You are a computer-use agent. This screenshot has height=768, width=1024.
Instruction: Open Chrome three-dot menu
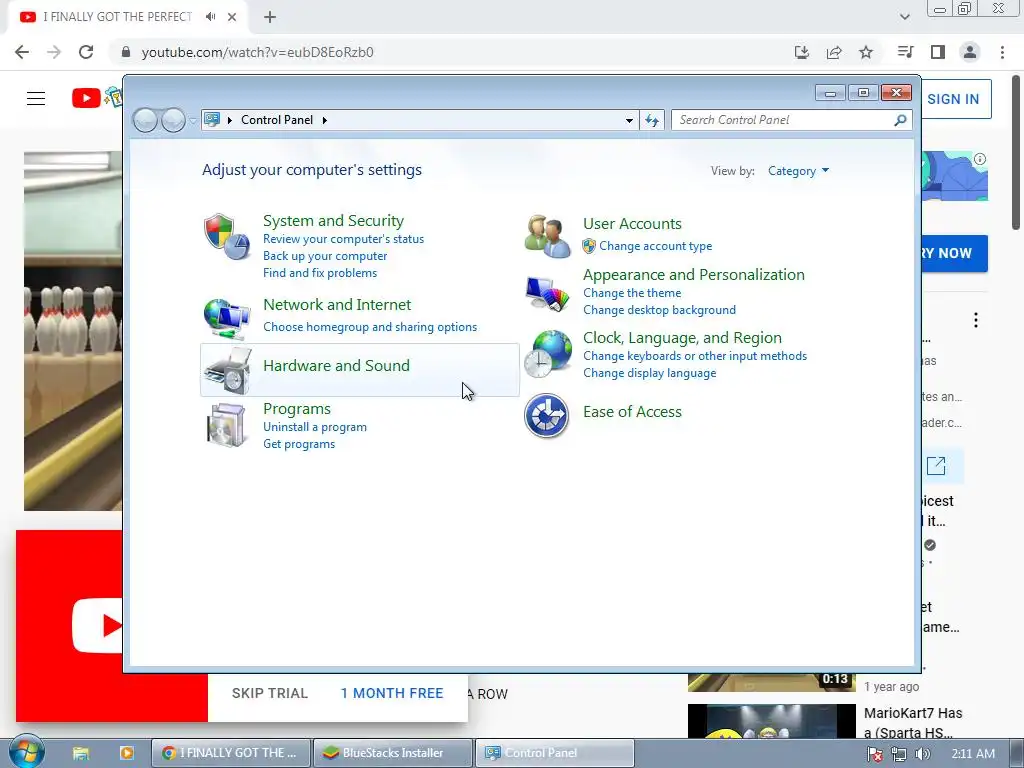tap(1002, 52)
